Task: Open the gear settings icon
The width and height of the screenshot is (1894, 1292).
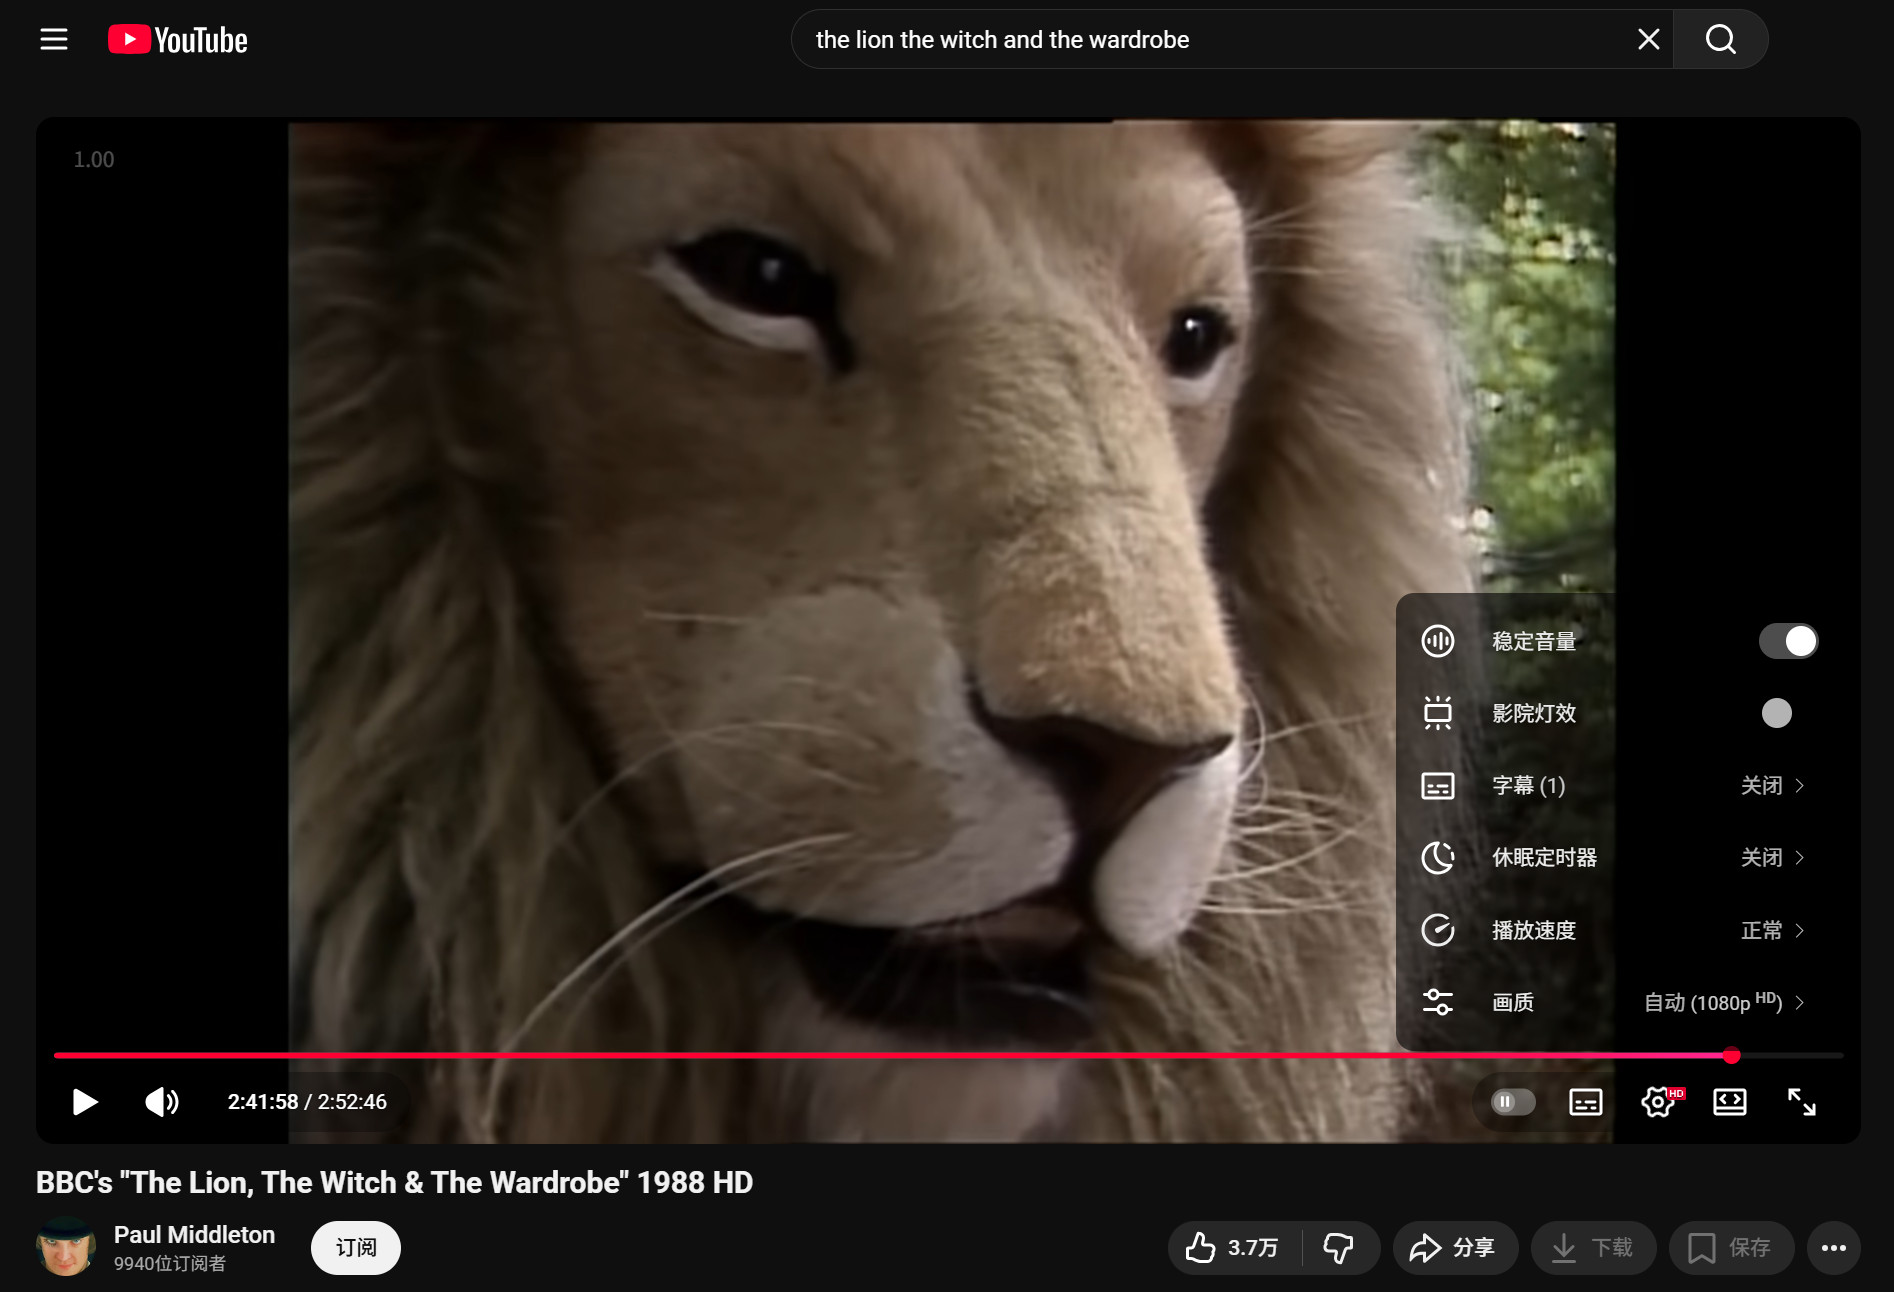Action: click(x=1658, y=1102)
